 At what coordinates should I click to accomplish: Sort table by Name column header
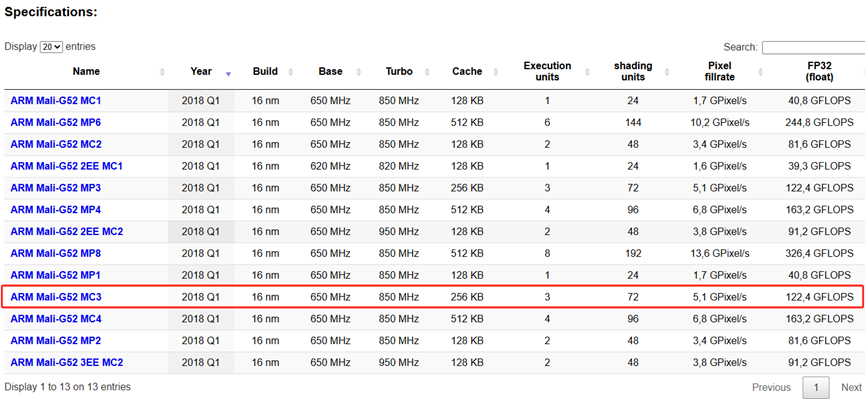(x=86, y=72)
